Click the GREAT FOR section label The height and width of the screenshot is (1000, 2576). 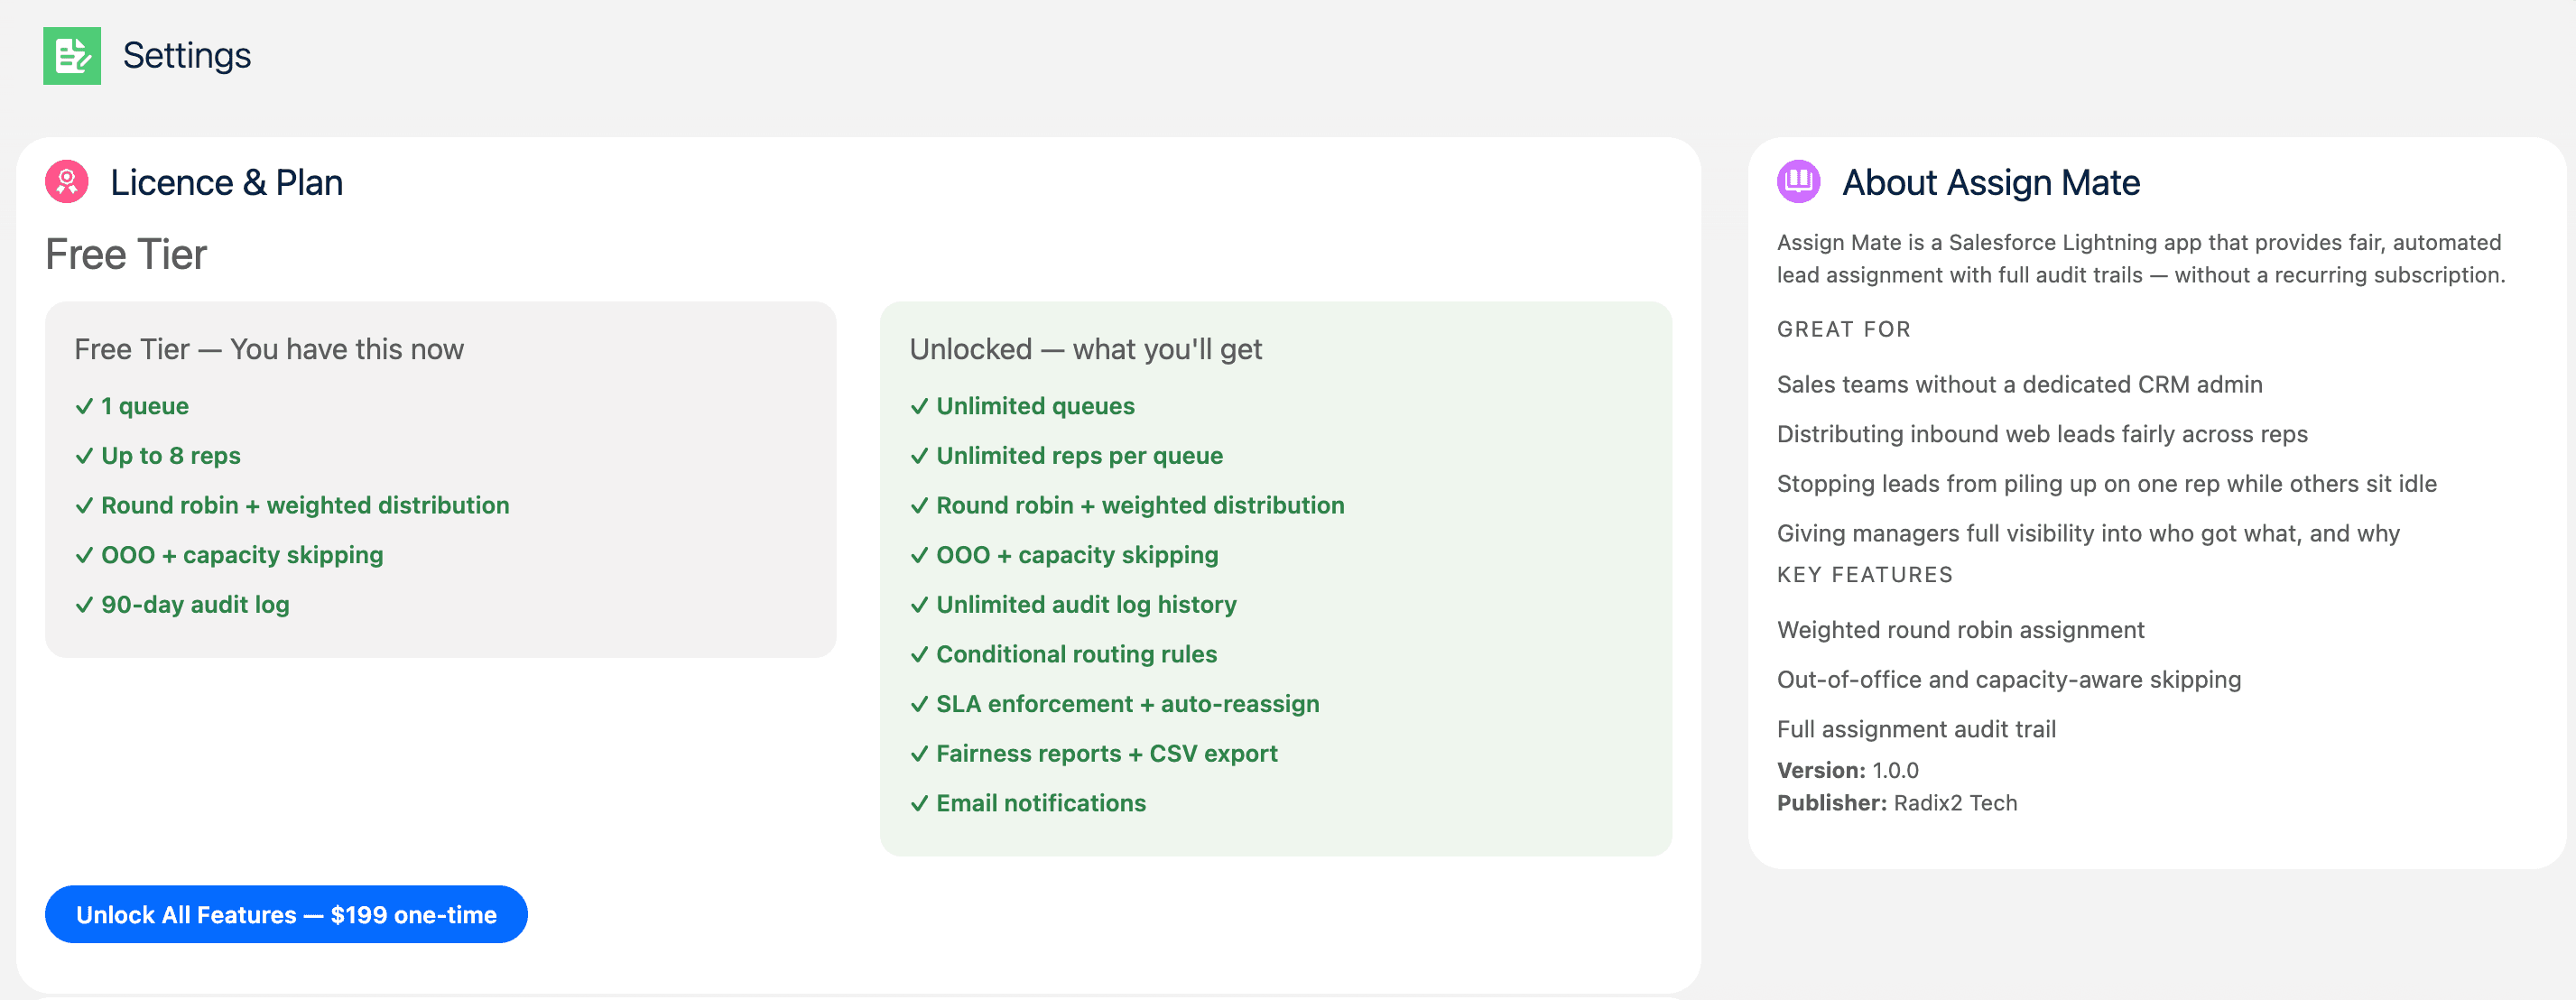click(x=1844, y=329)
